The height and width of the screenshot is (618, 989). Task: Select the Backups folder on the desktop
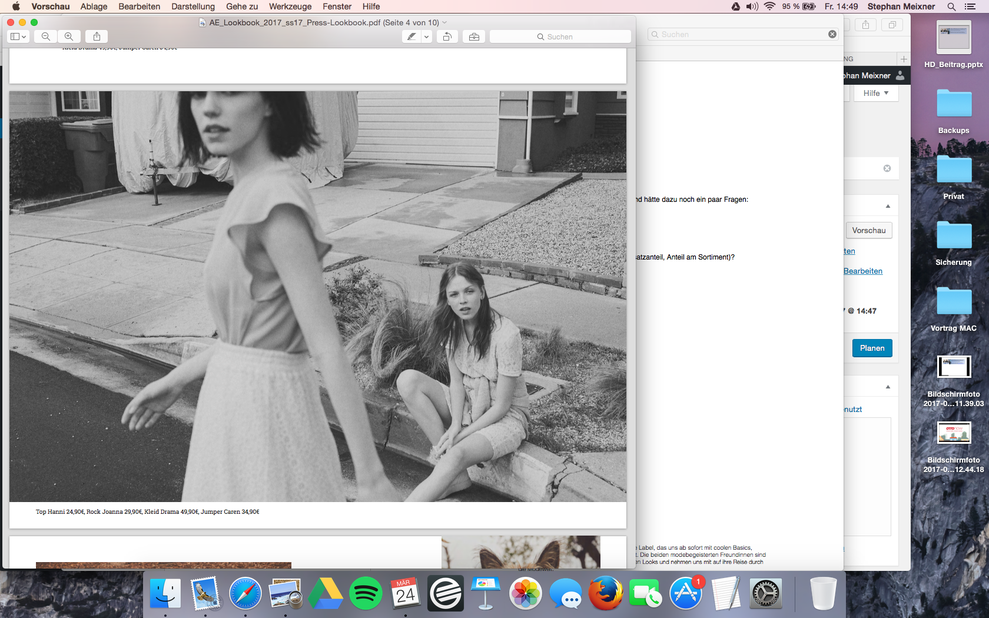tap(953, 112)
